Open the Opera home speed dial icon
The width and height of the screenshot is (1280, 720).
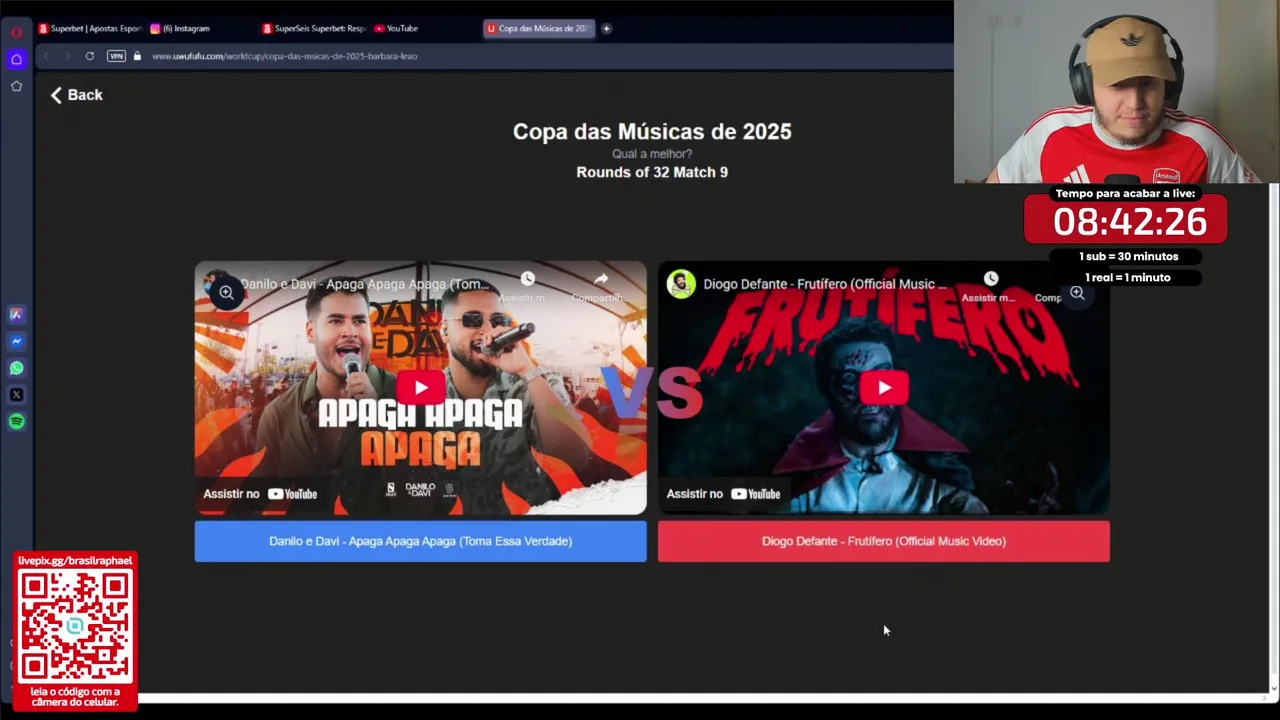pos(16,60)
